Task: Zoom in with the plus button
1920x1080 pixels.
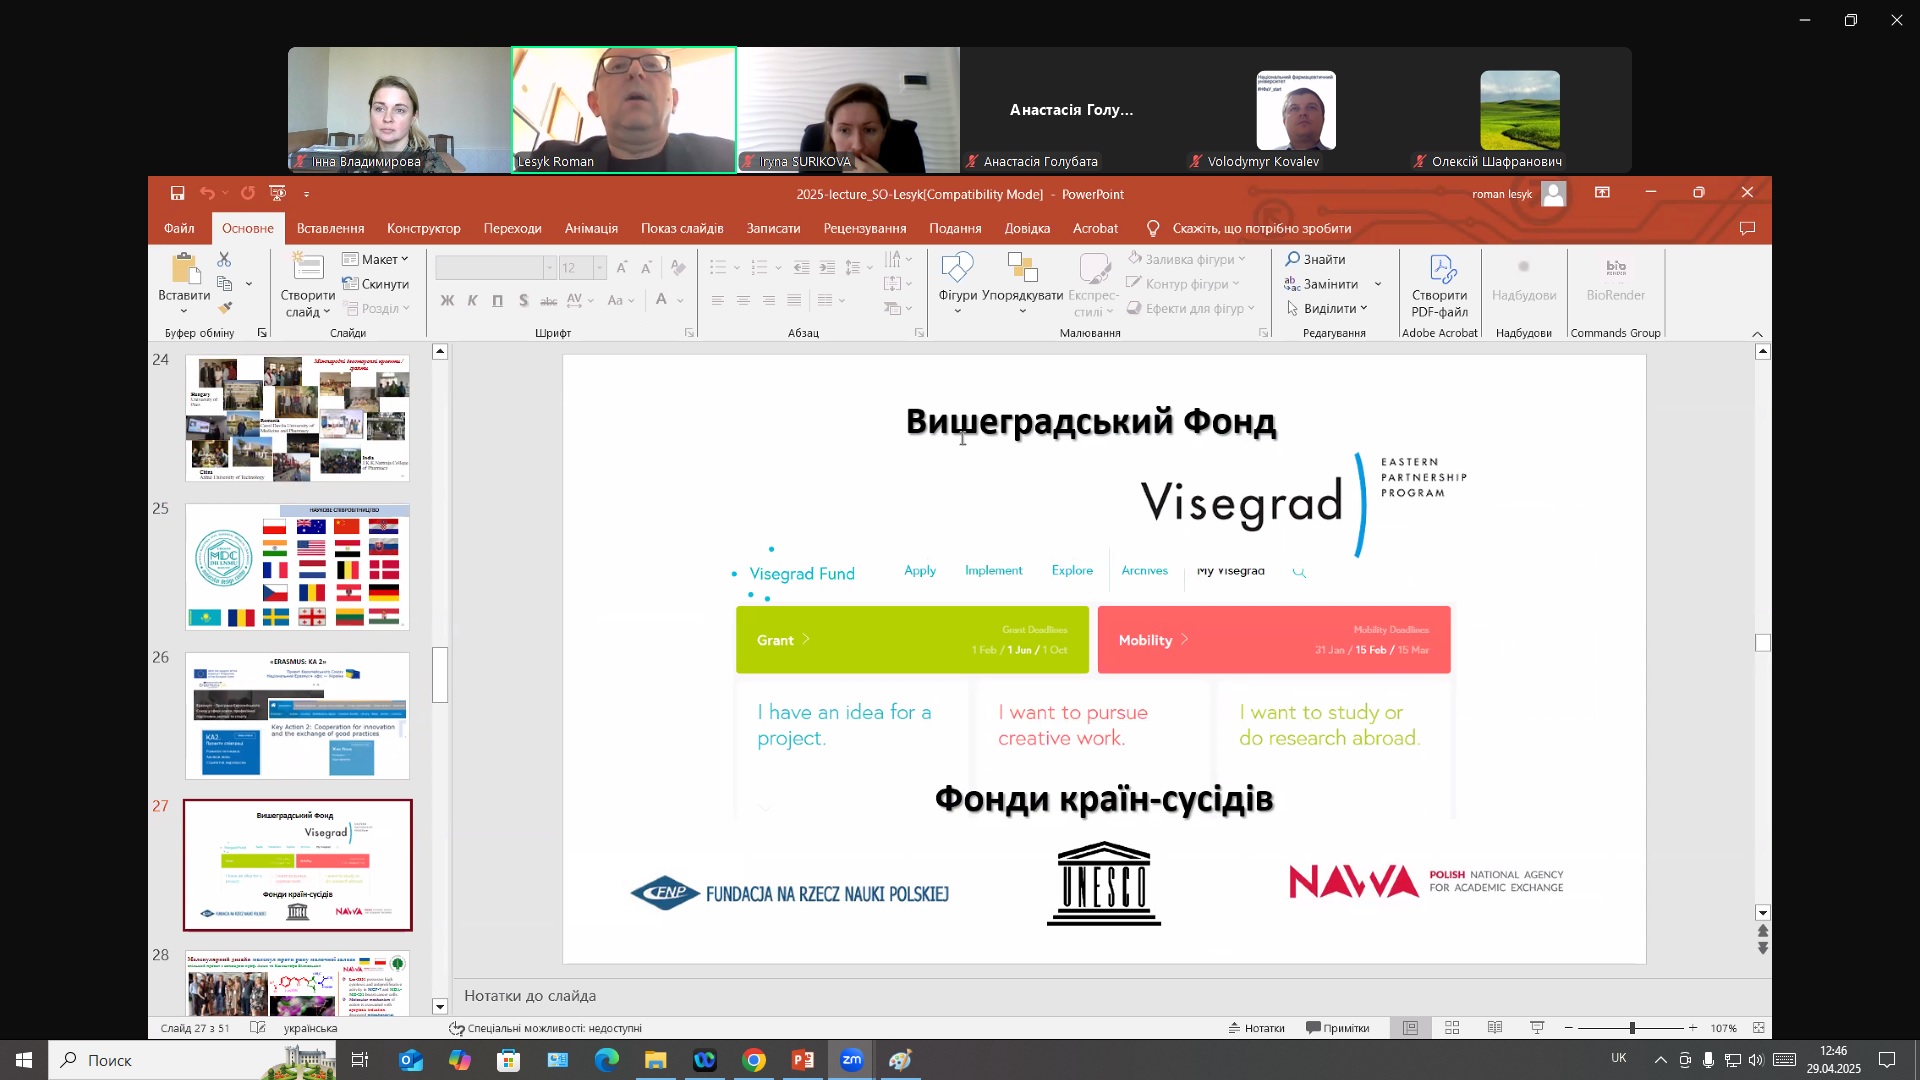Action: [1692, 1028]
